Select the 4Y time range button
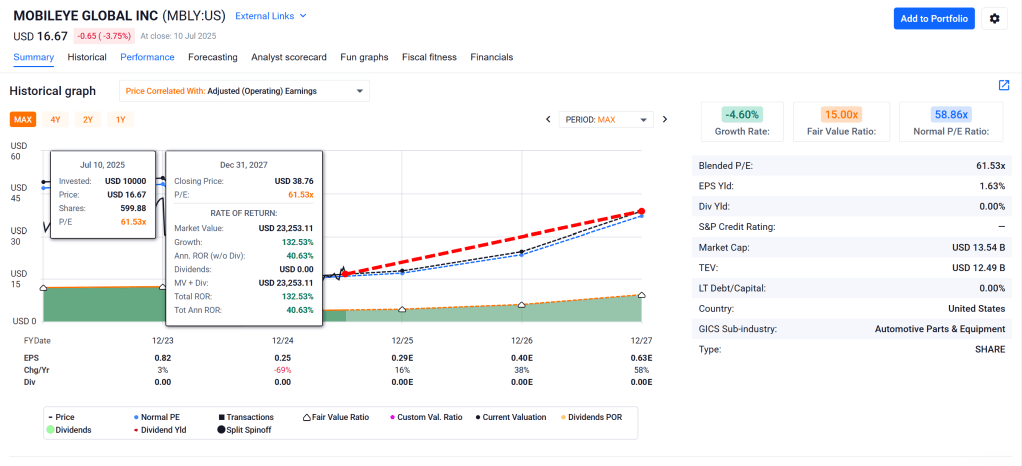Image resolution: width=1022 pixels, height=466 pixels. point(55,120)
